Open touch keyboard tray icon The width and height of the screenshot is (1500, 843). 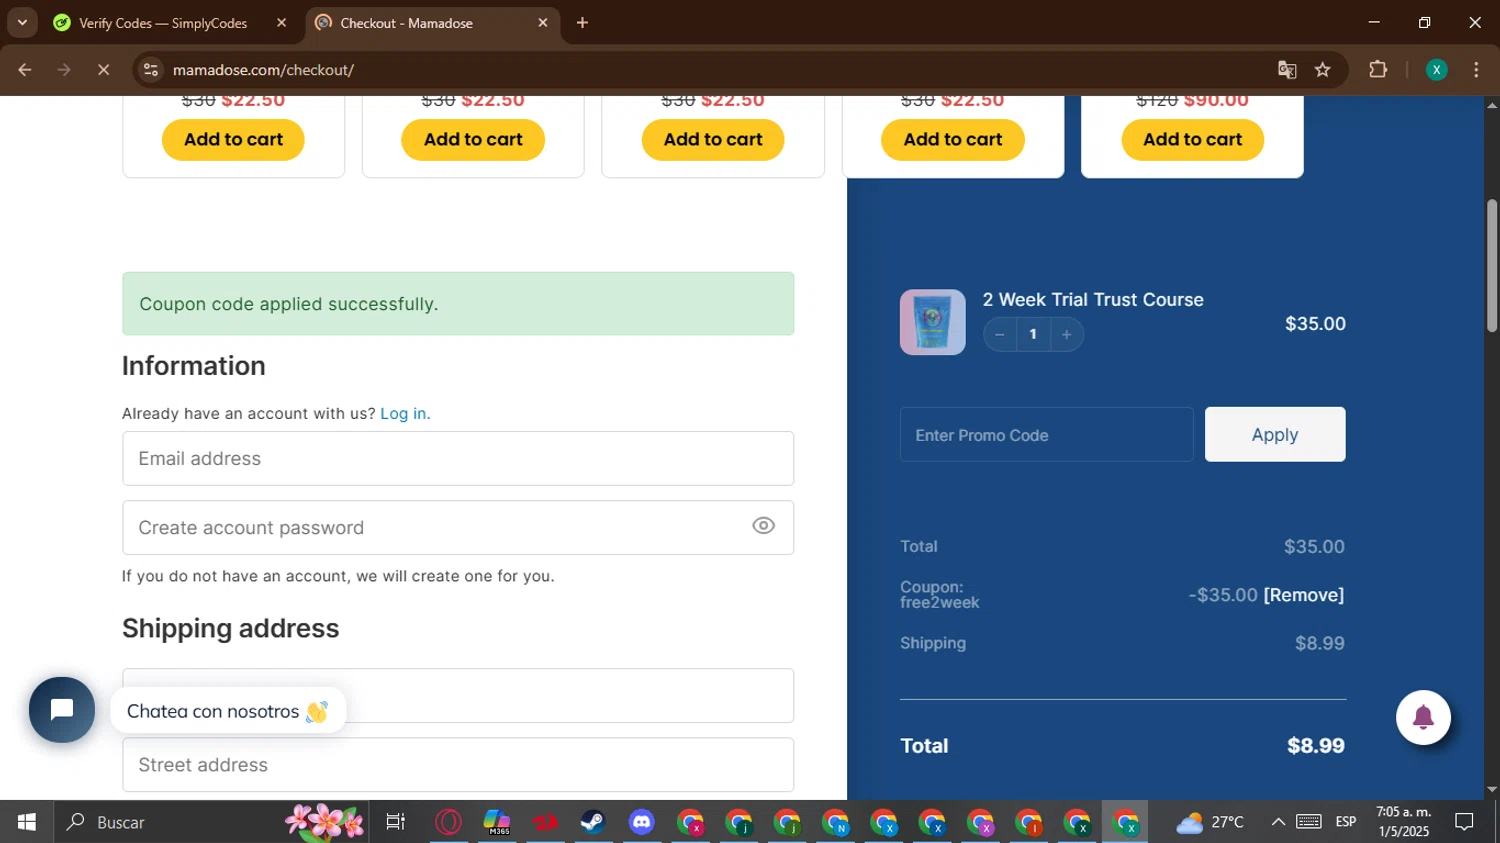click(x=1309, y=822)
